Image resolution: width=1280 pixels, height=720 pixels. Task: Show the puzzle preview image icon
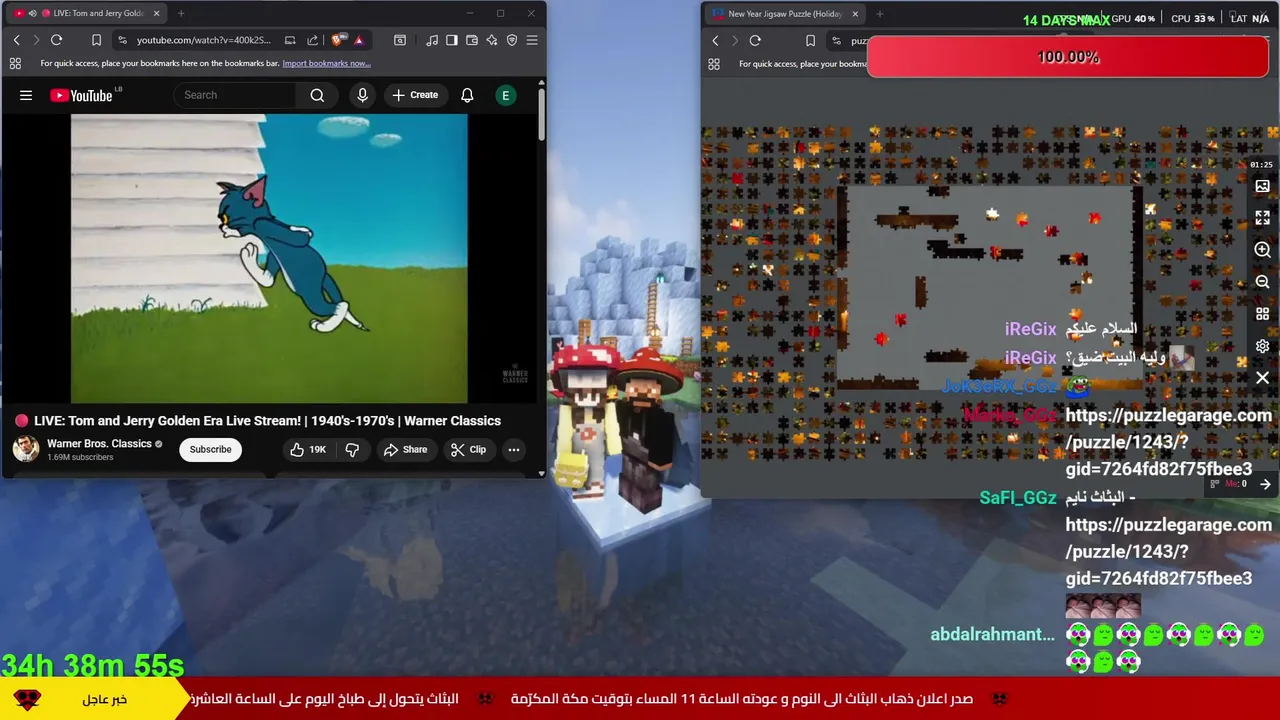(x=1262, y=186)
